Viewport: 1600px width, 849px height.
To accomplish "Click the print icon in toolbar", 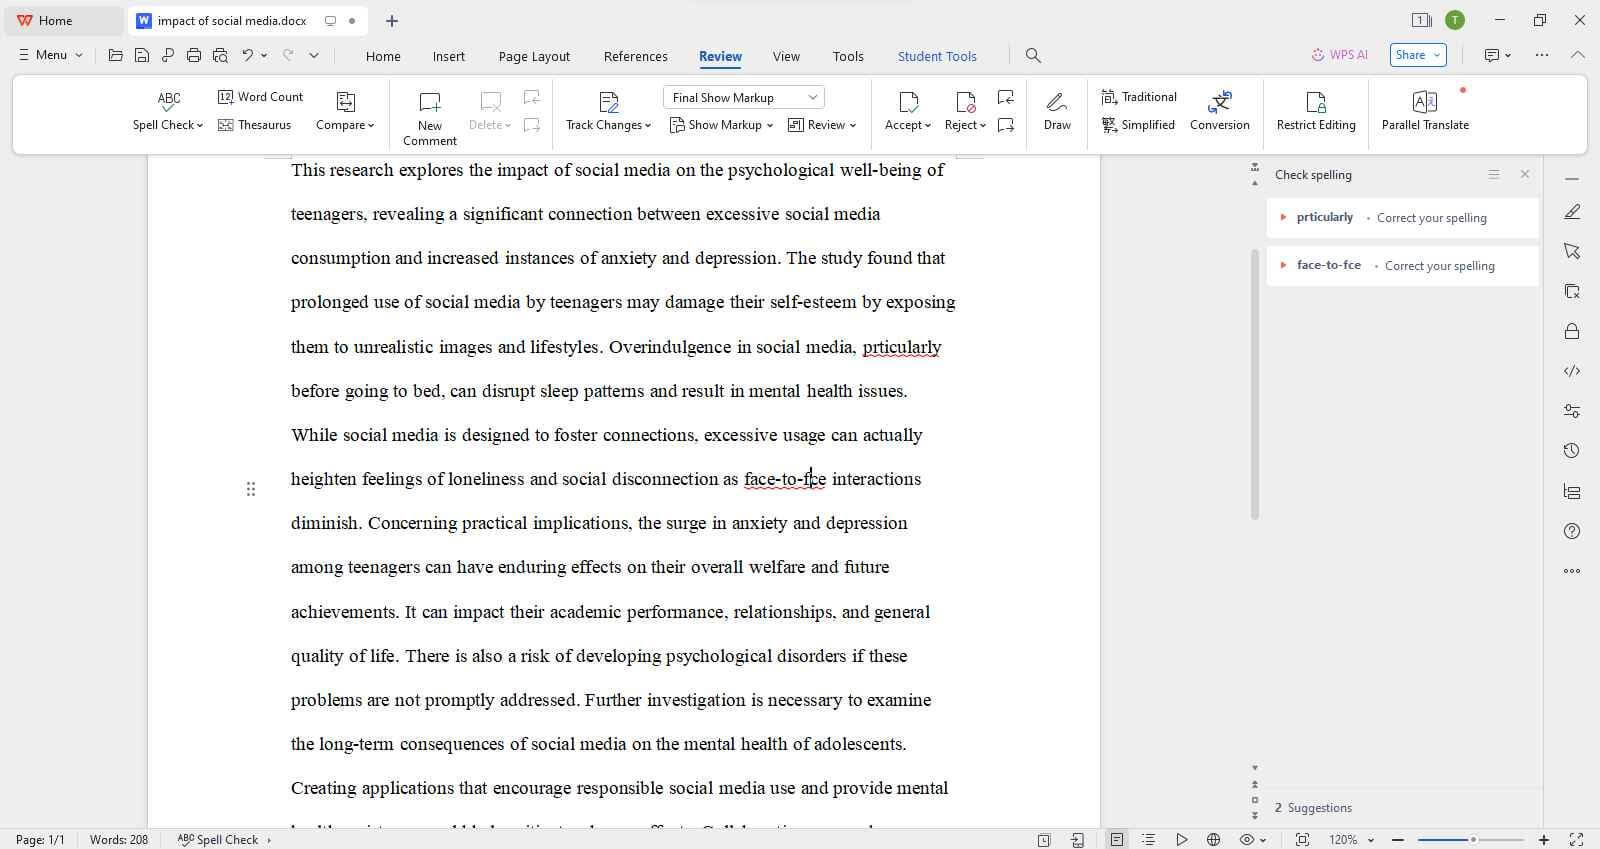I will coord(194,56).
